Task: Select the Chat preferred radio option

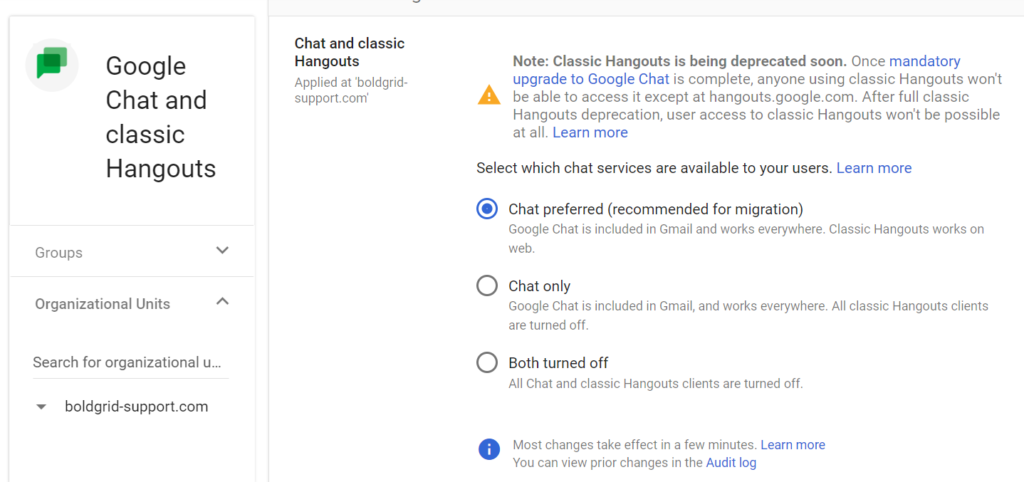Action: coord(487,209)
